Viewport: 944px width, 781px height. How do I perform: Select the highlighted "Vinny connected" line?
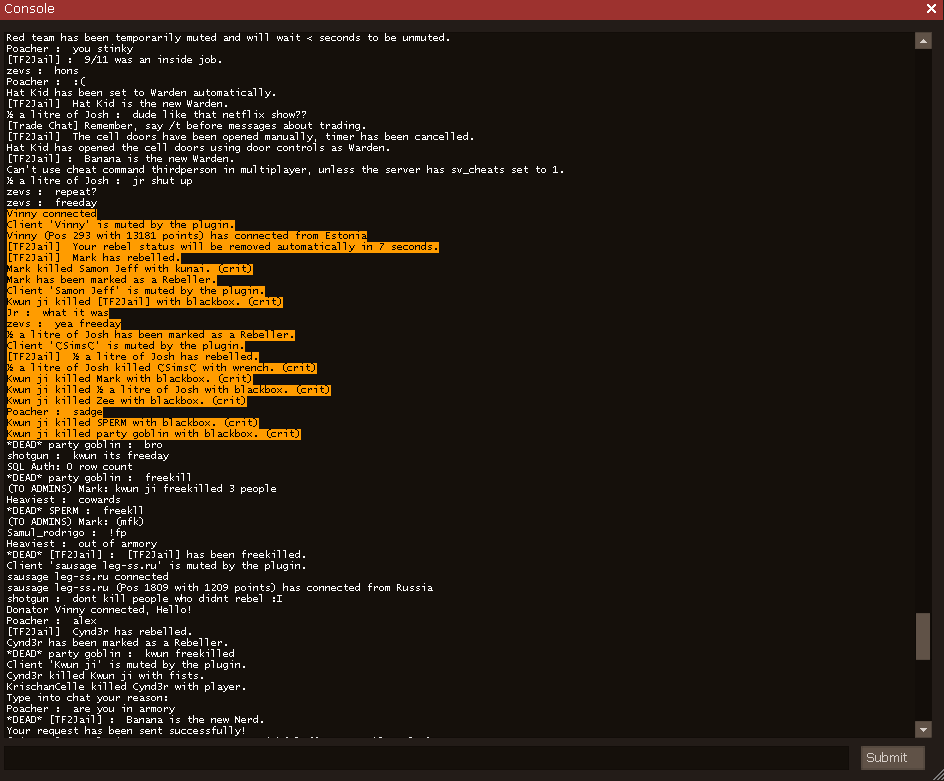coord(52,214)
